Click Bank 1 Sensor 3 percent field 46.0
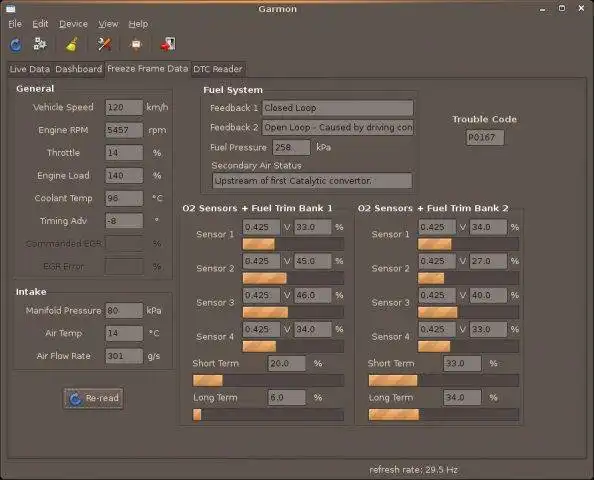The height and width of the screenshot is (480, 594). pos(313,295)
